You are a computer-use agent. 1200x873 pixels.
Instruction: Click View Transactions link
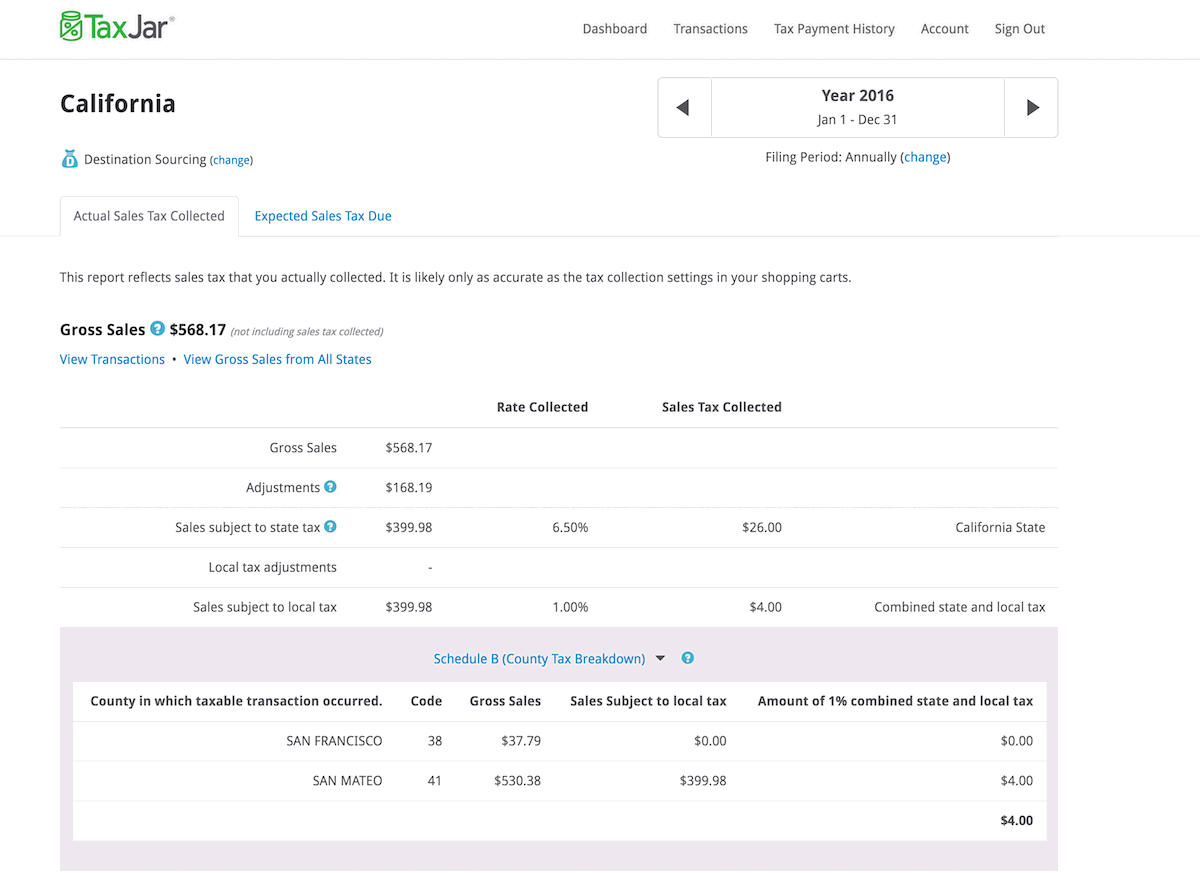112,360
